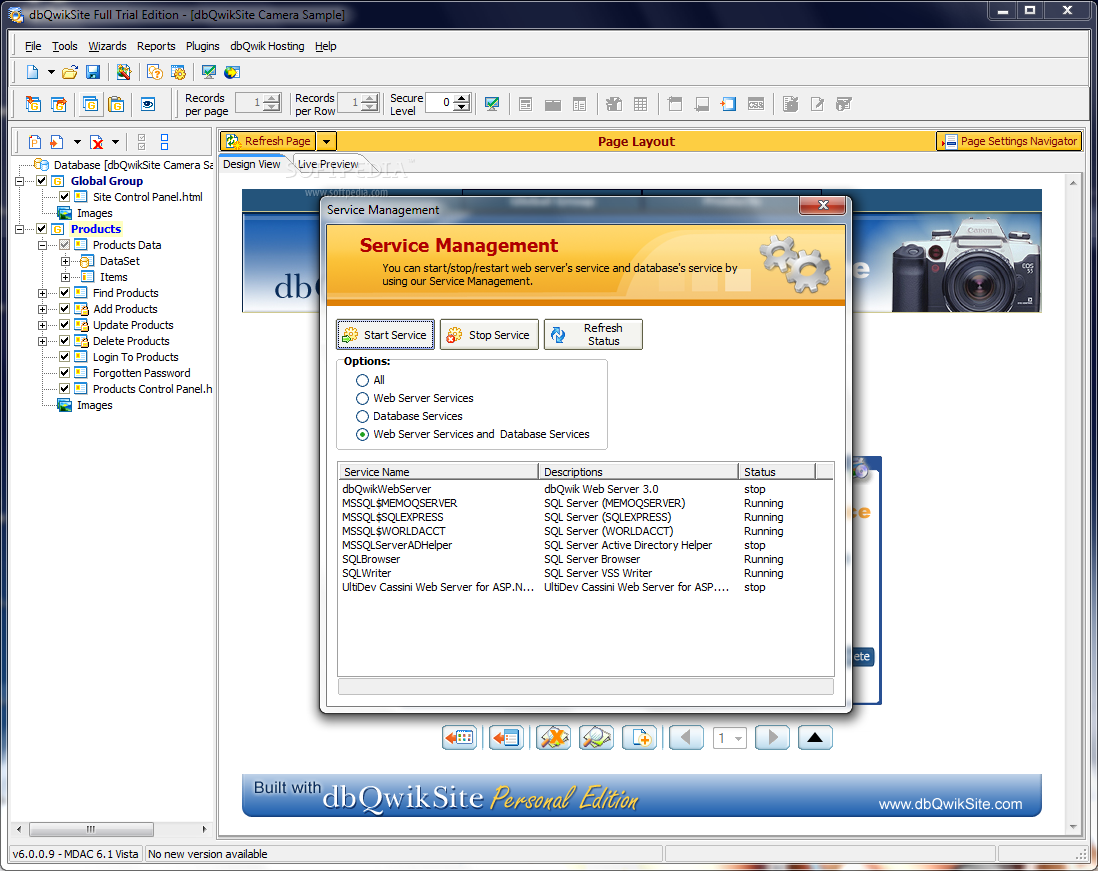
Task: Click the add new record page-plus button
Action: 640,738
